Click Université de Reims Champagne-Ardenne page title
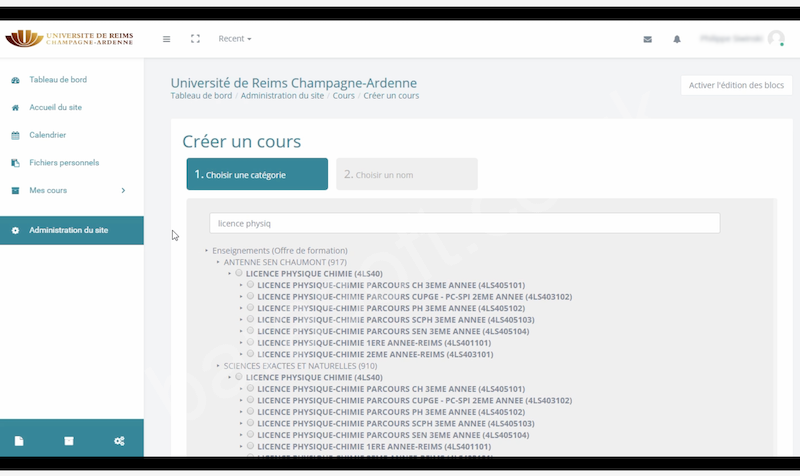This screenshot has height=476, width=800. click(293, 83)
